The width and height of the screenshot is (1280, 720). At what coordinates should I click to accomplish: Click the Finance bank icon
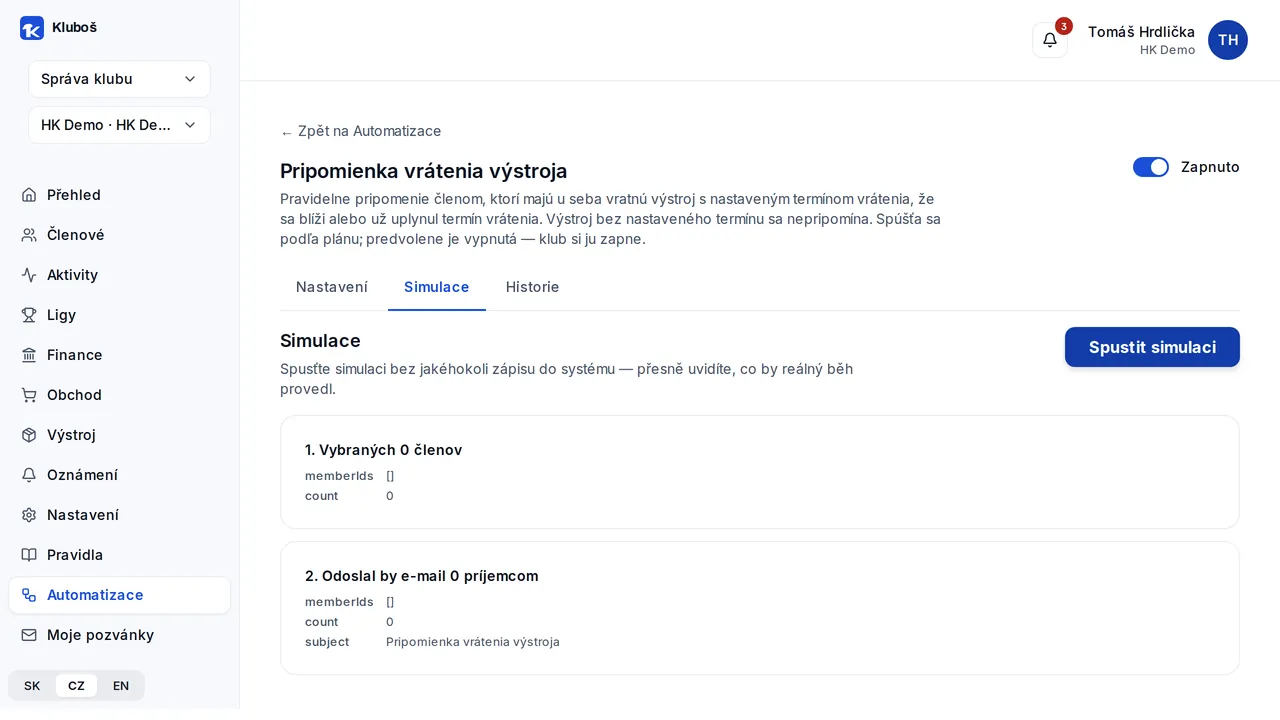(29, 355)
